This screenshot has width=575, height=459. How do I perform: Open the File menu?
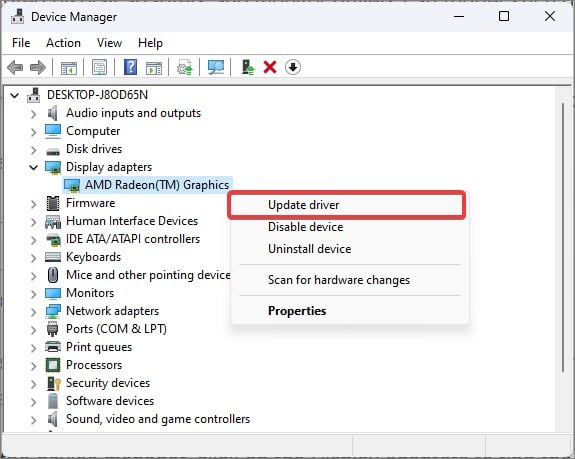click(x=21, y=43)
